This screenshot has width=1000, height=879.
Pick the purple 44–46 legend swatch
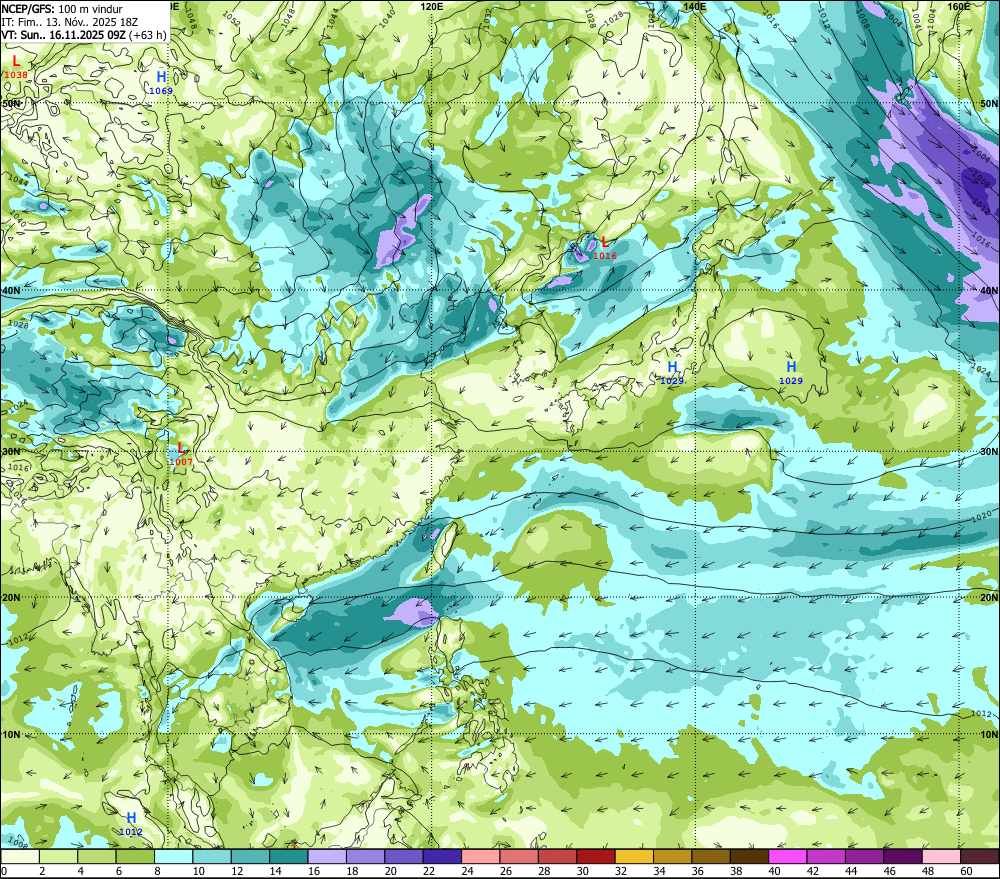point(864,857)
